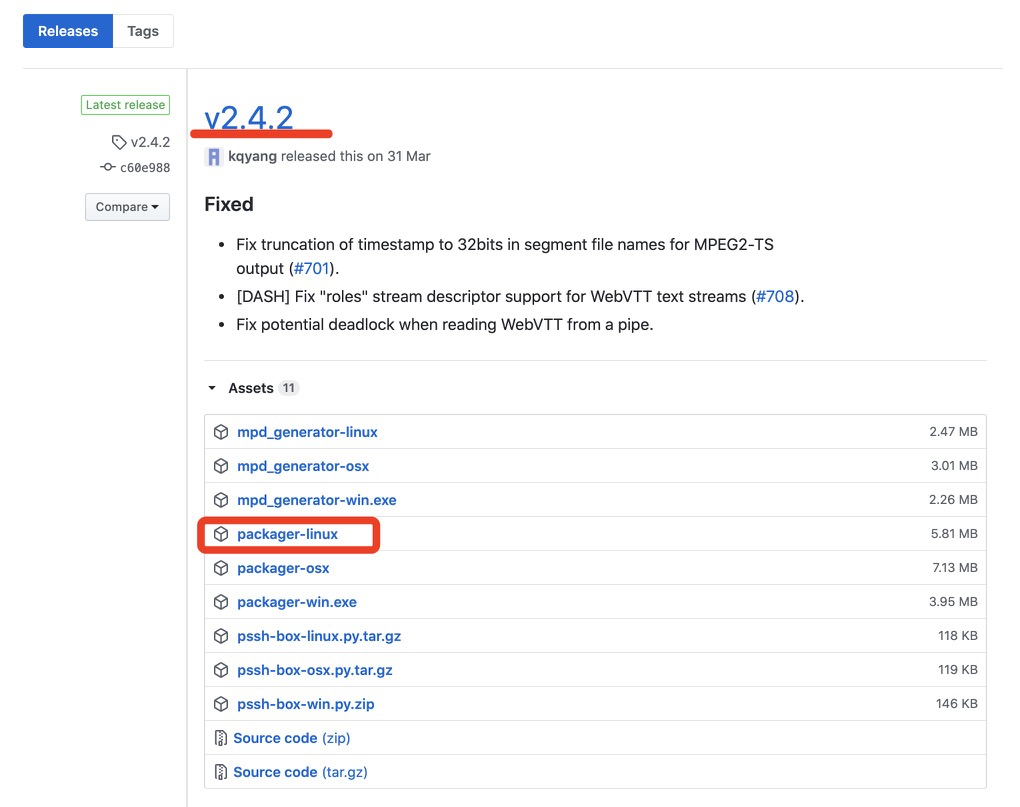Click the 118 KB size text
The width and height of the screenshot is (1020, 807).
pos(958,635)
